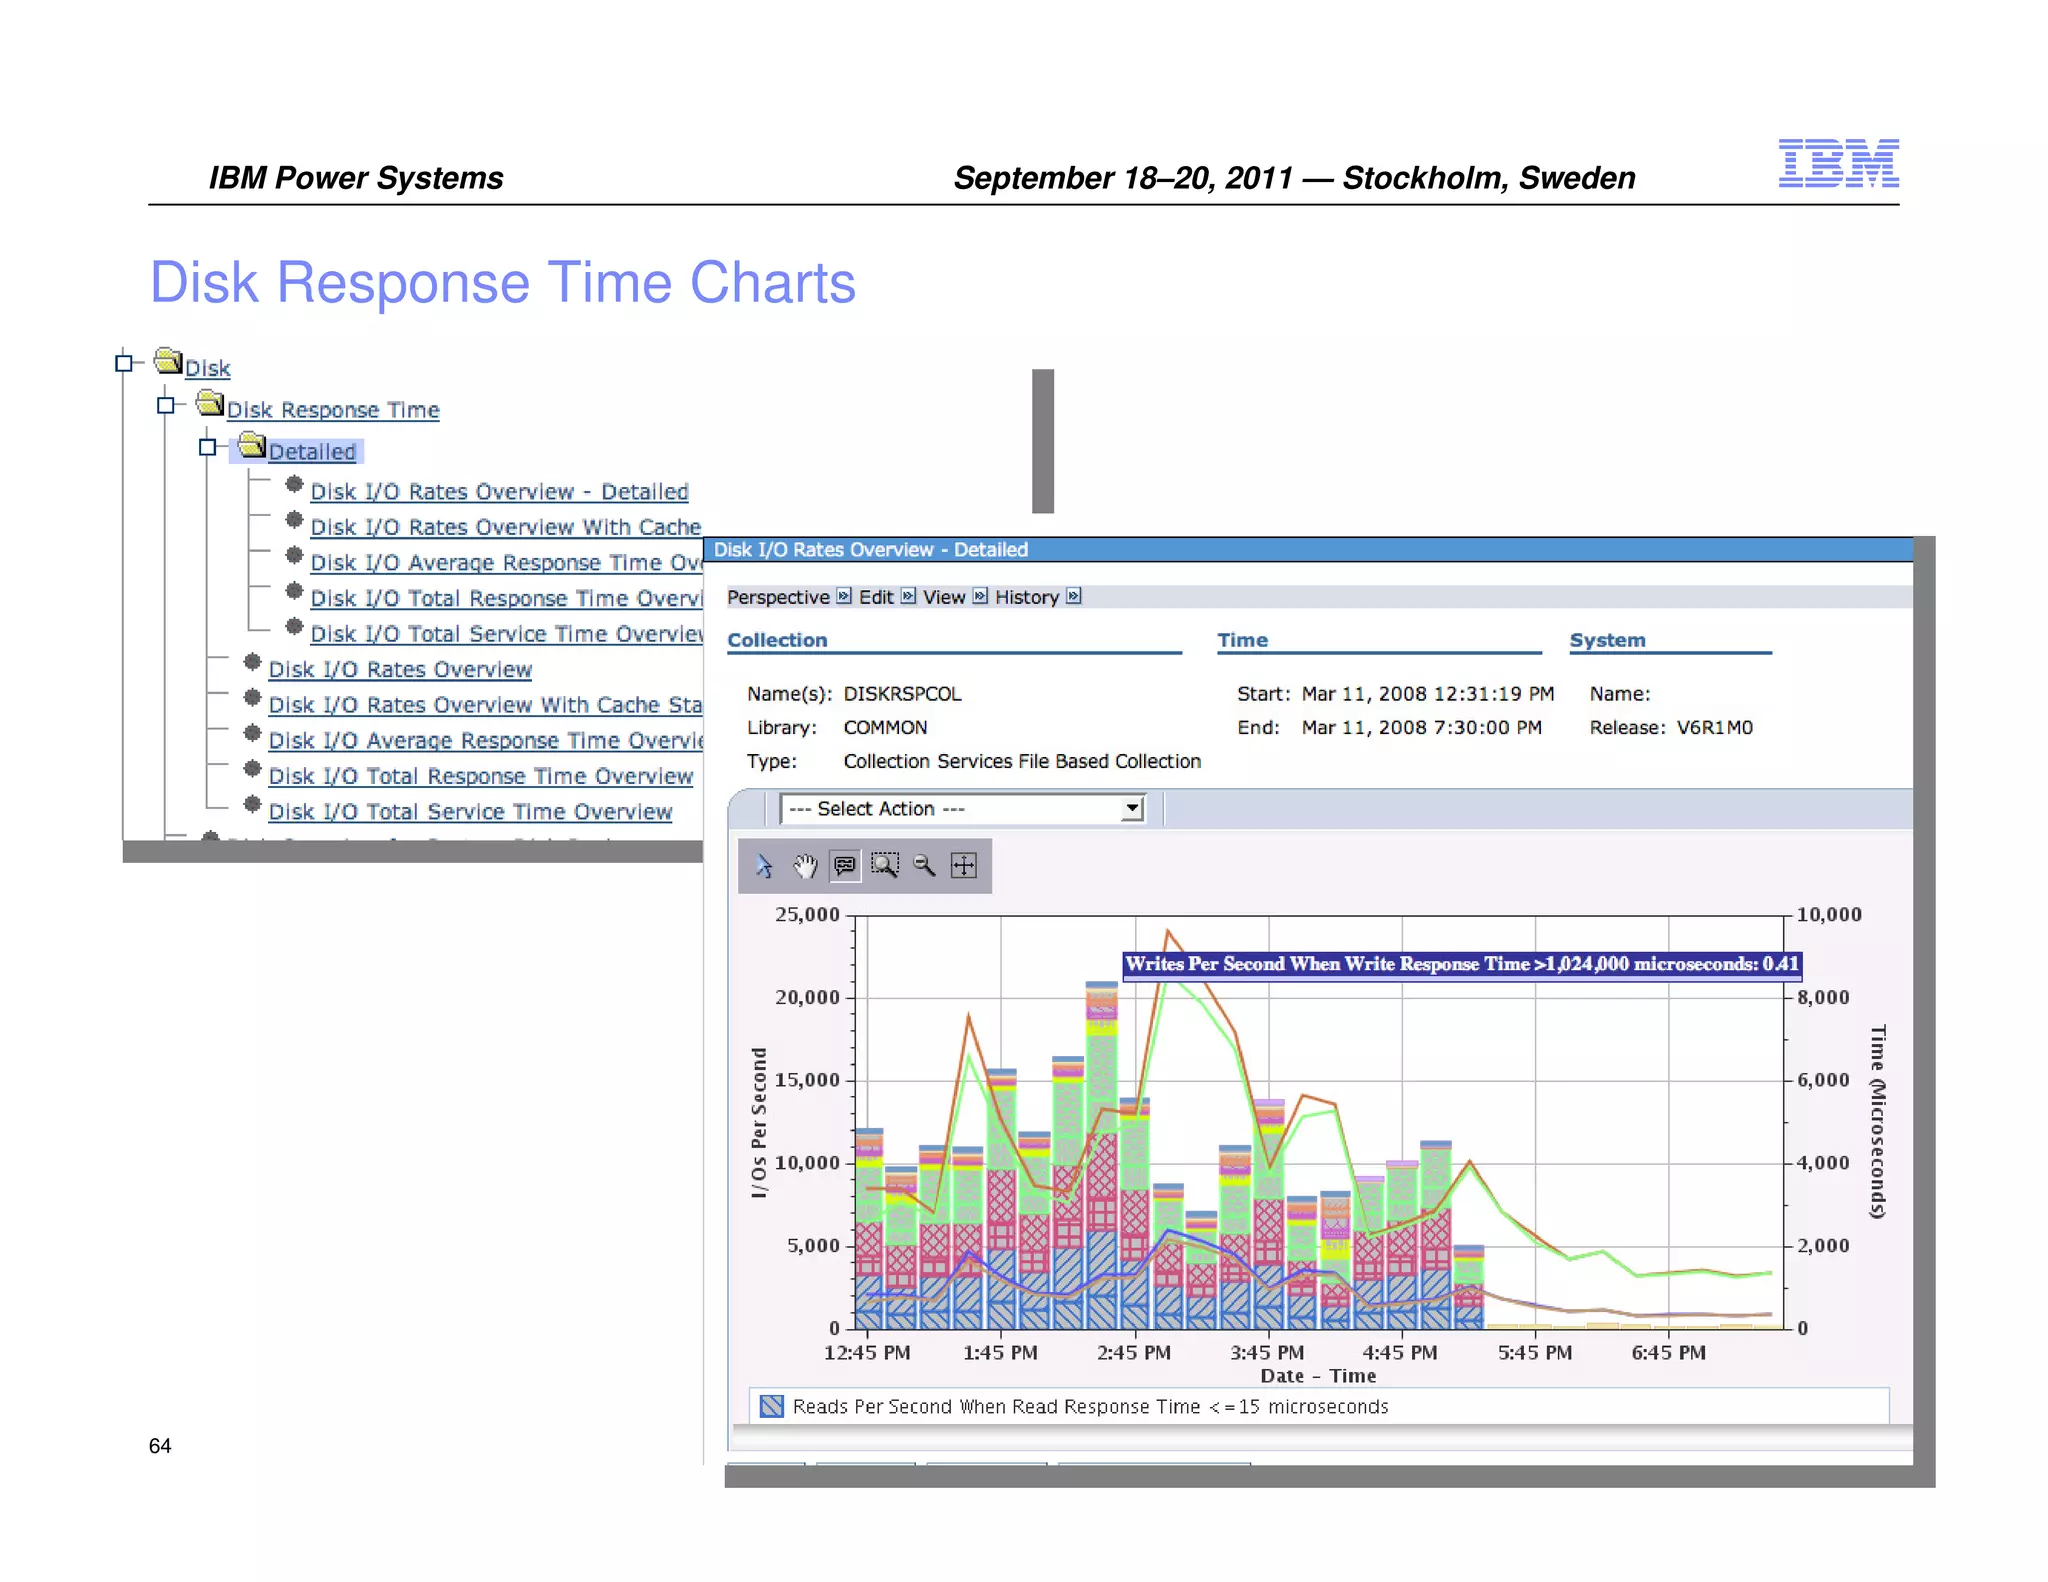Select the zoom region magnifier tool
This screenshot has height=1582, width=2048.
(x=885, y=866)
